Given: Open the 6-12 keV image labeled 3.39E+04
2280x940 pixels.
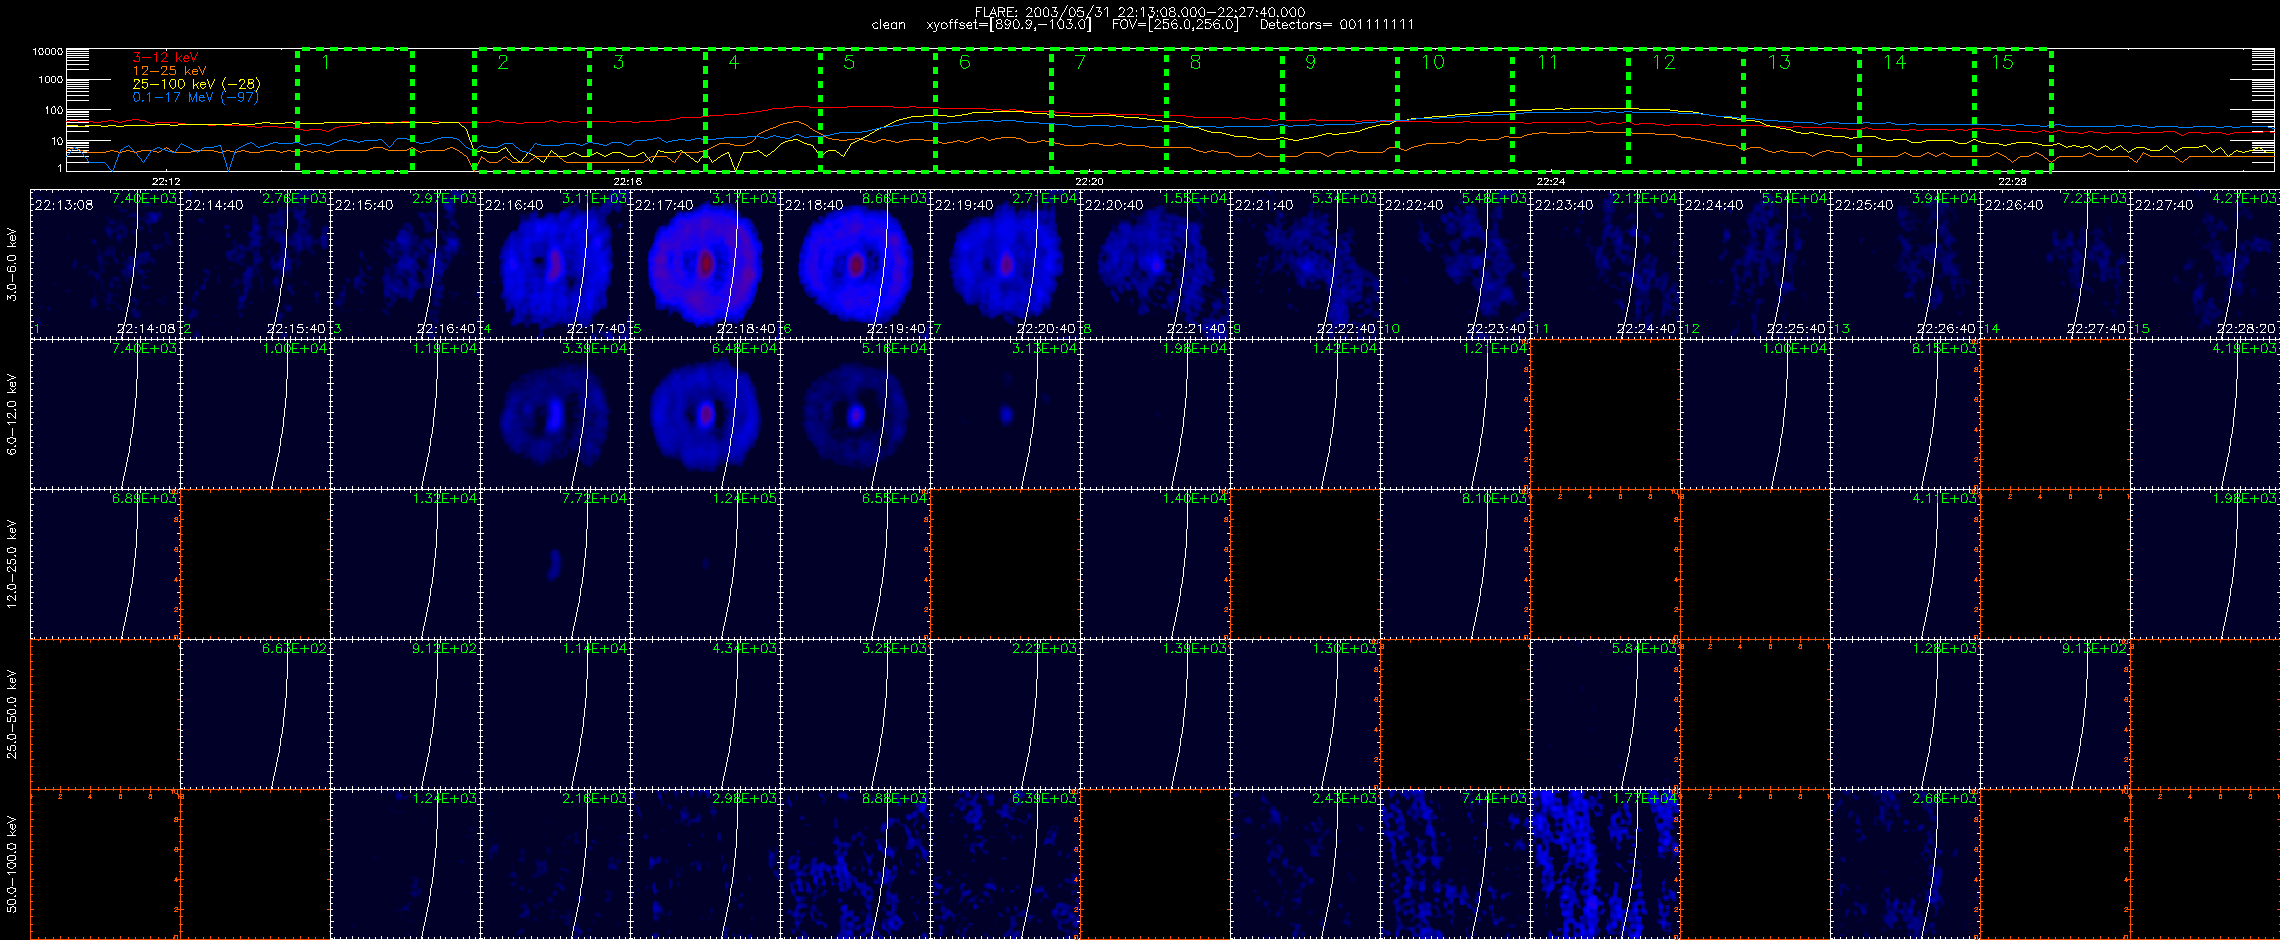Looking at the screenshot, I should tap(555, 414).
